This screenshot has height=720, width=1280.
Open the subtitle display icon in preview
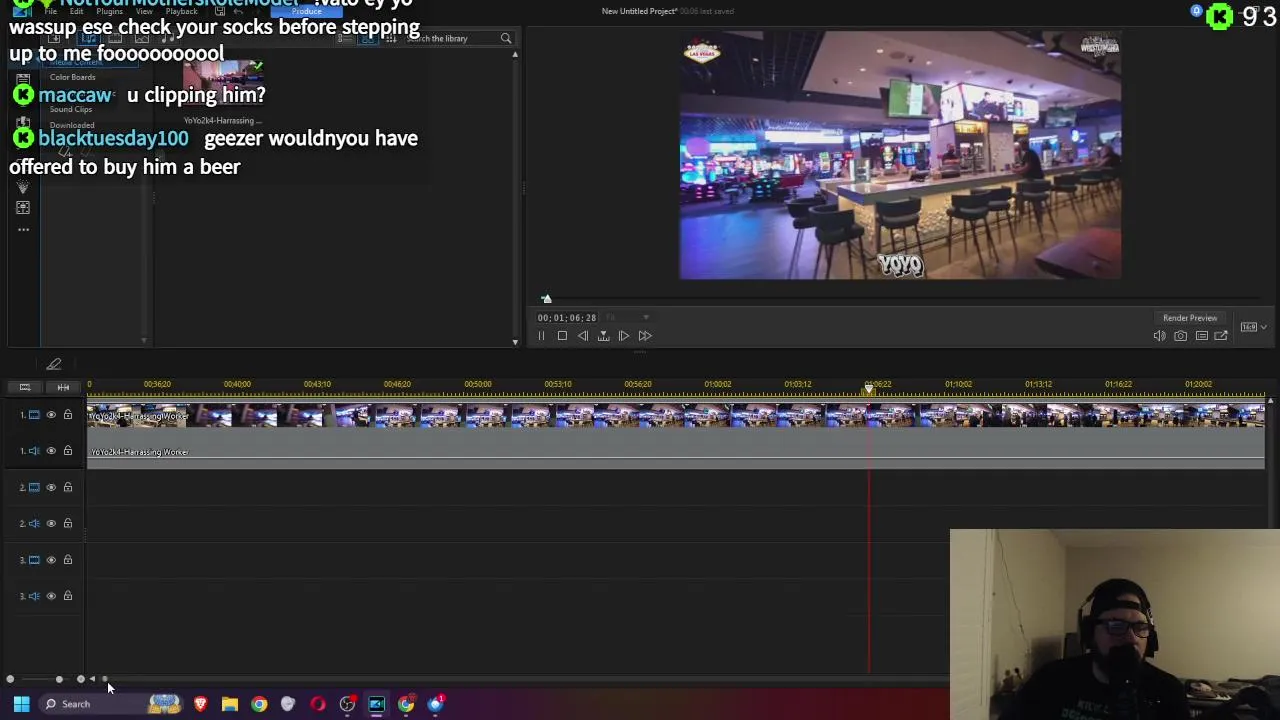coord(1201,336)
